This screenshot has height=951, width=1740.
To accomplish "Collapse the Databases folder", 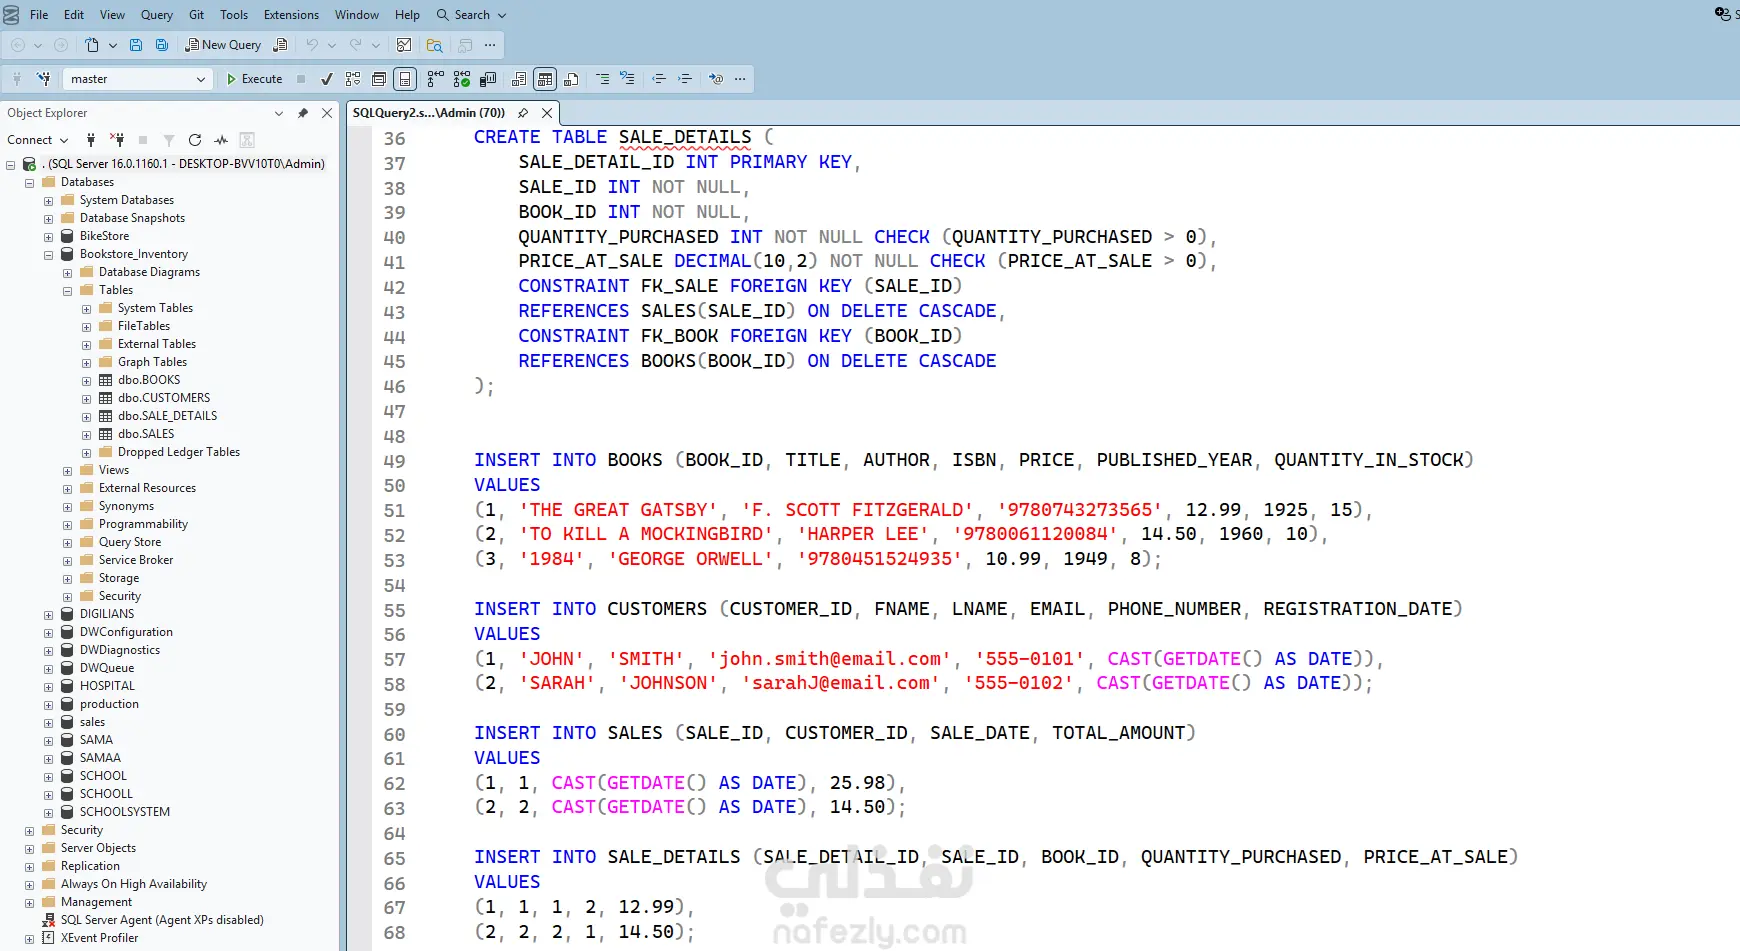I will click(29, 183).
